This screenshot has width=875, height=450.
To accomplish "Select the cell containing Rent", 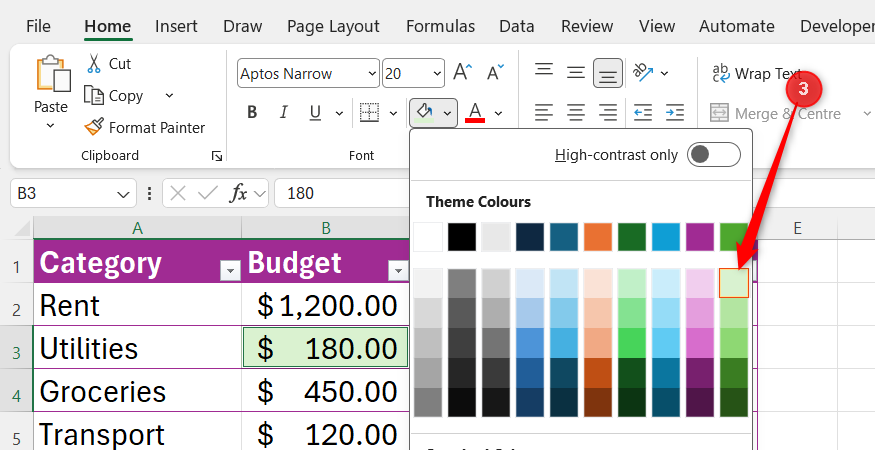I will click(137, 305).
